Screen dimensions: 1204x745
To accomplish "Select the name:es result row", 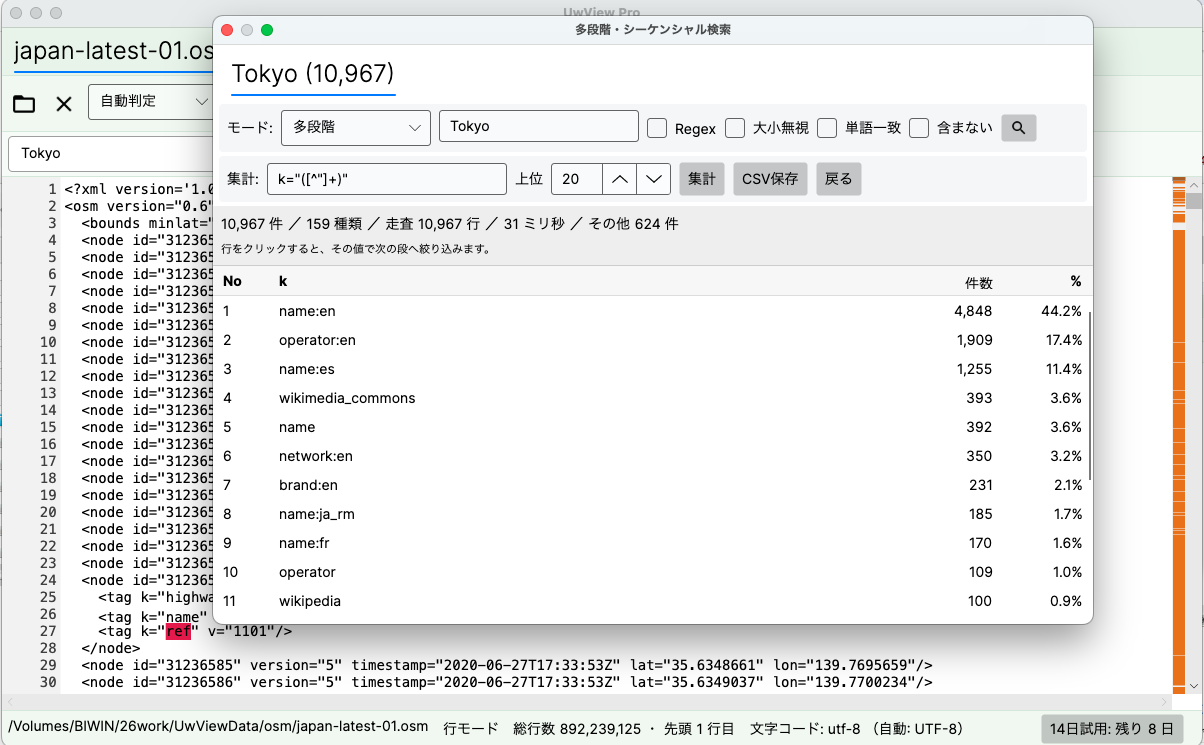I will coord(652,369).
